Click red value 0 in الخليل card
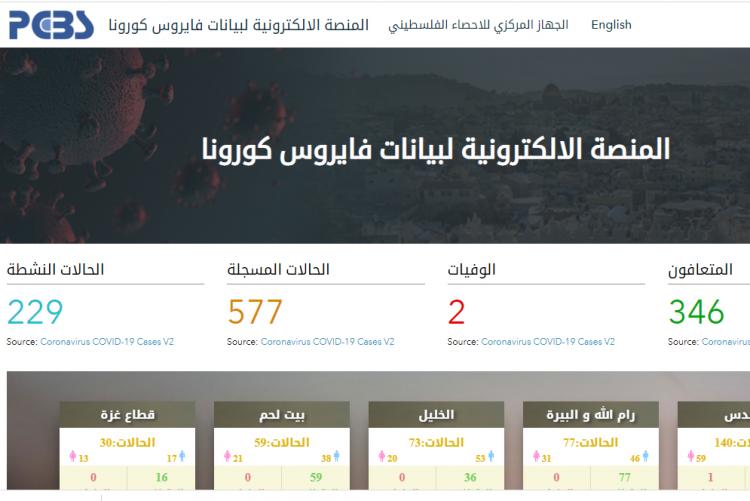This screenshot has height=501, width=750. pos(402,477)
